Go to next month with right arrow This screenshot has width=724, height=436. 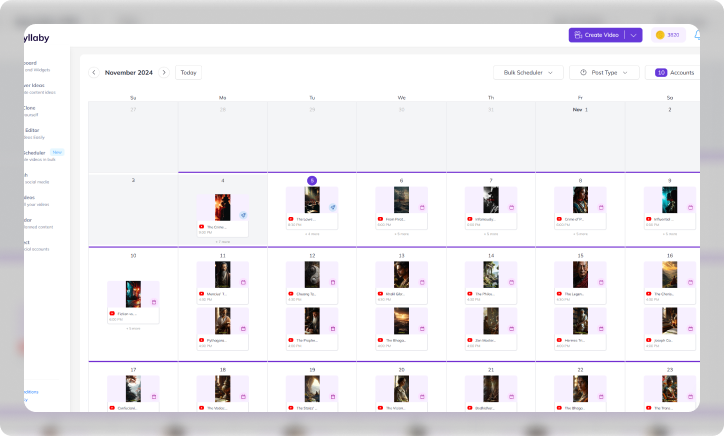(165, 73)
